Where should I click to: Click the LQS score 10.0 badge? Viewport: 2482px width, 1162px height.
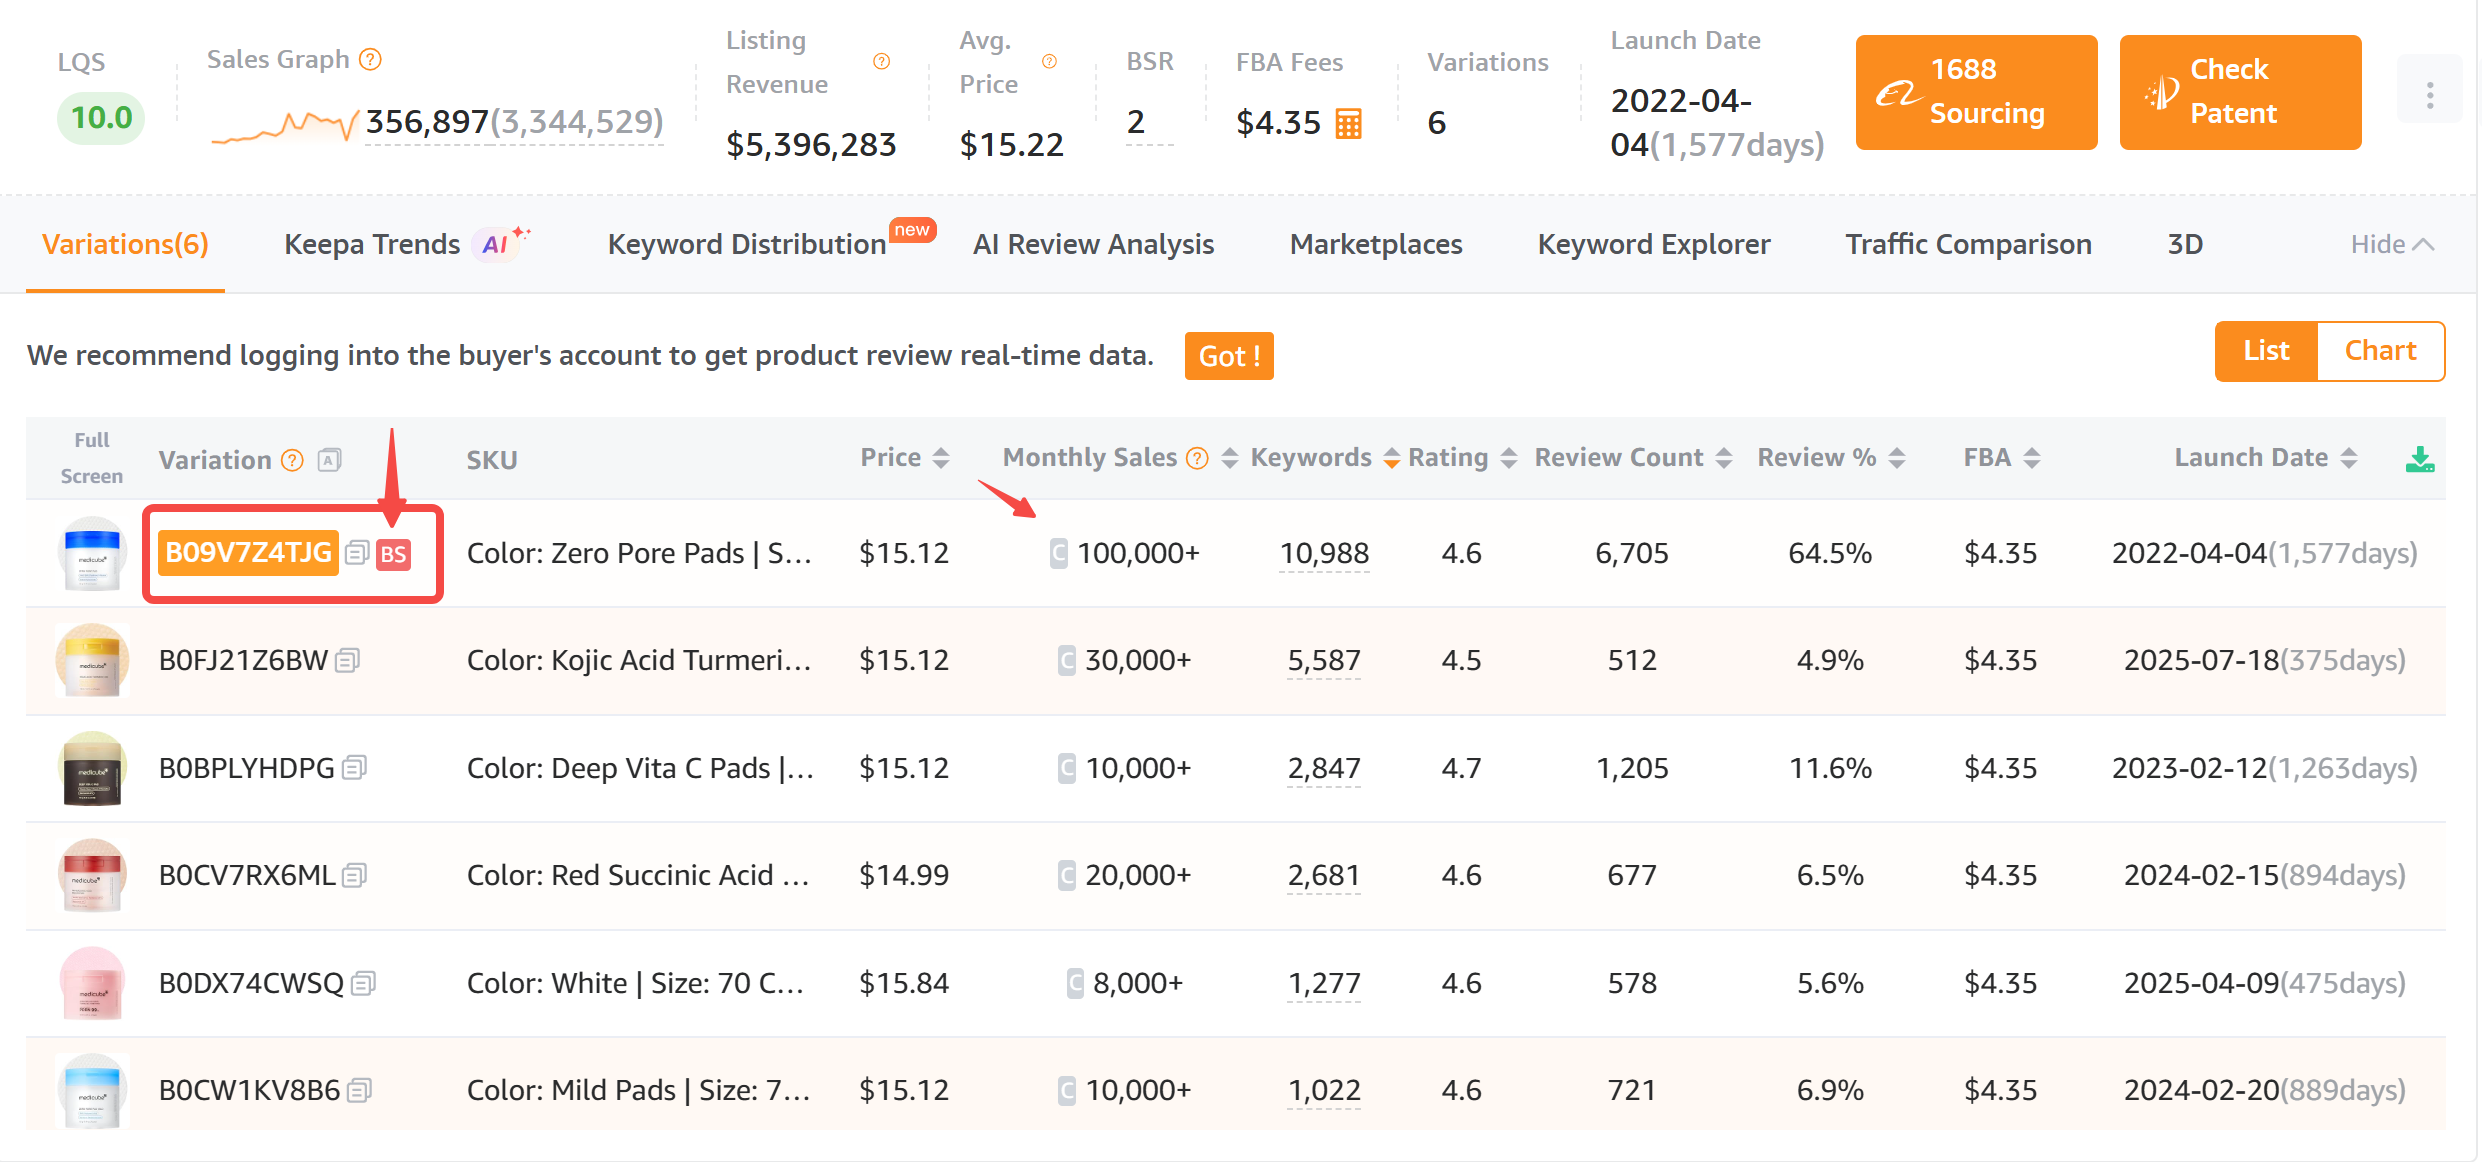101,118
